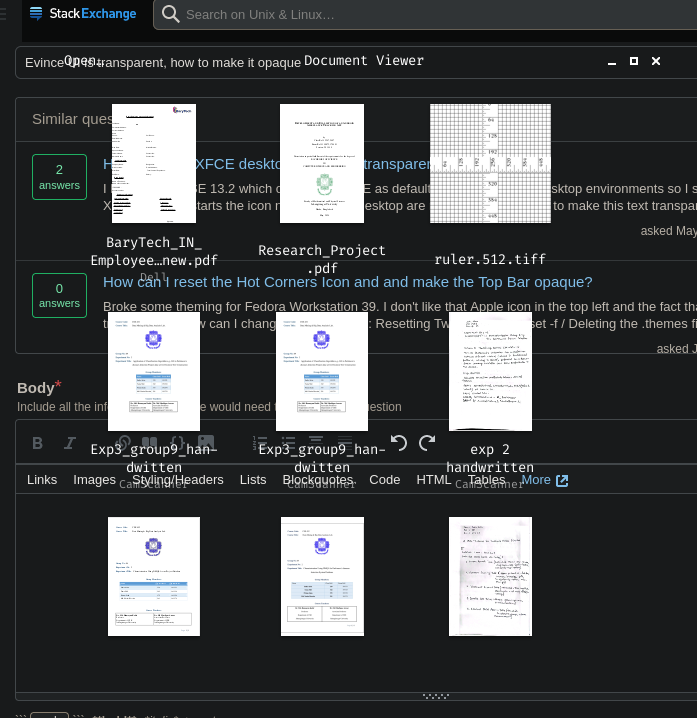Image resolution: width=697 pixels, height=718 pixels.
Task: Click inside the question body text area
Action: (x=356, y=593)
